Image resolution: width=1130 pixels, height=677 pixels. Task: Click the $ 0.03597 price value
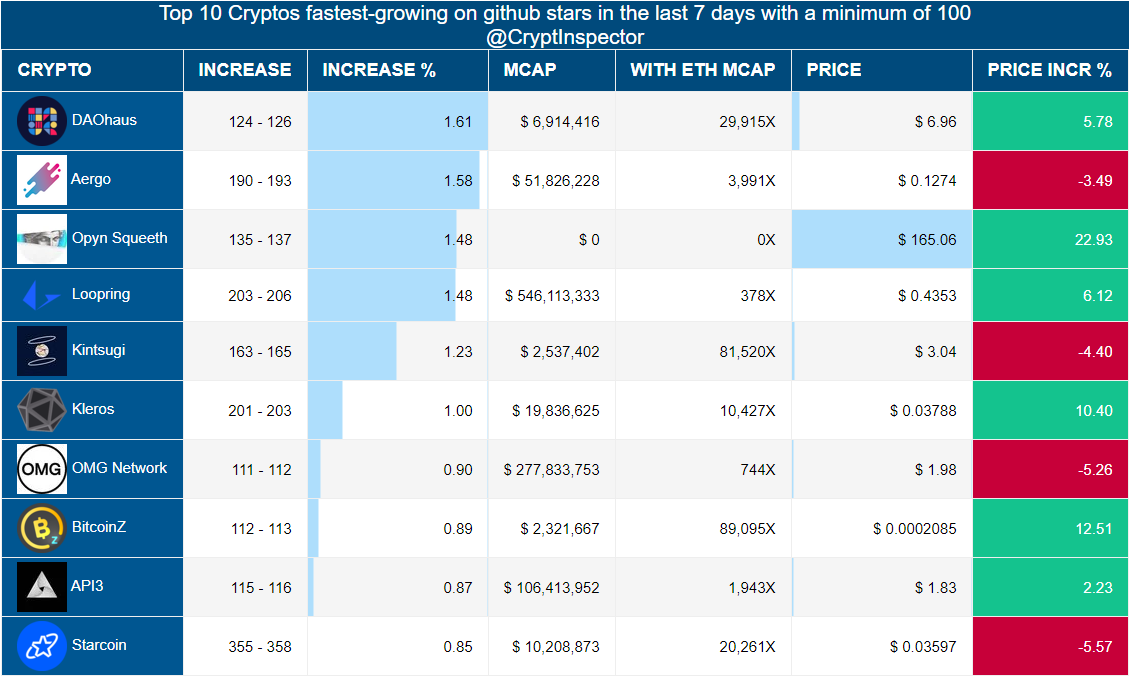tap(923, 647)
